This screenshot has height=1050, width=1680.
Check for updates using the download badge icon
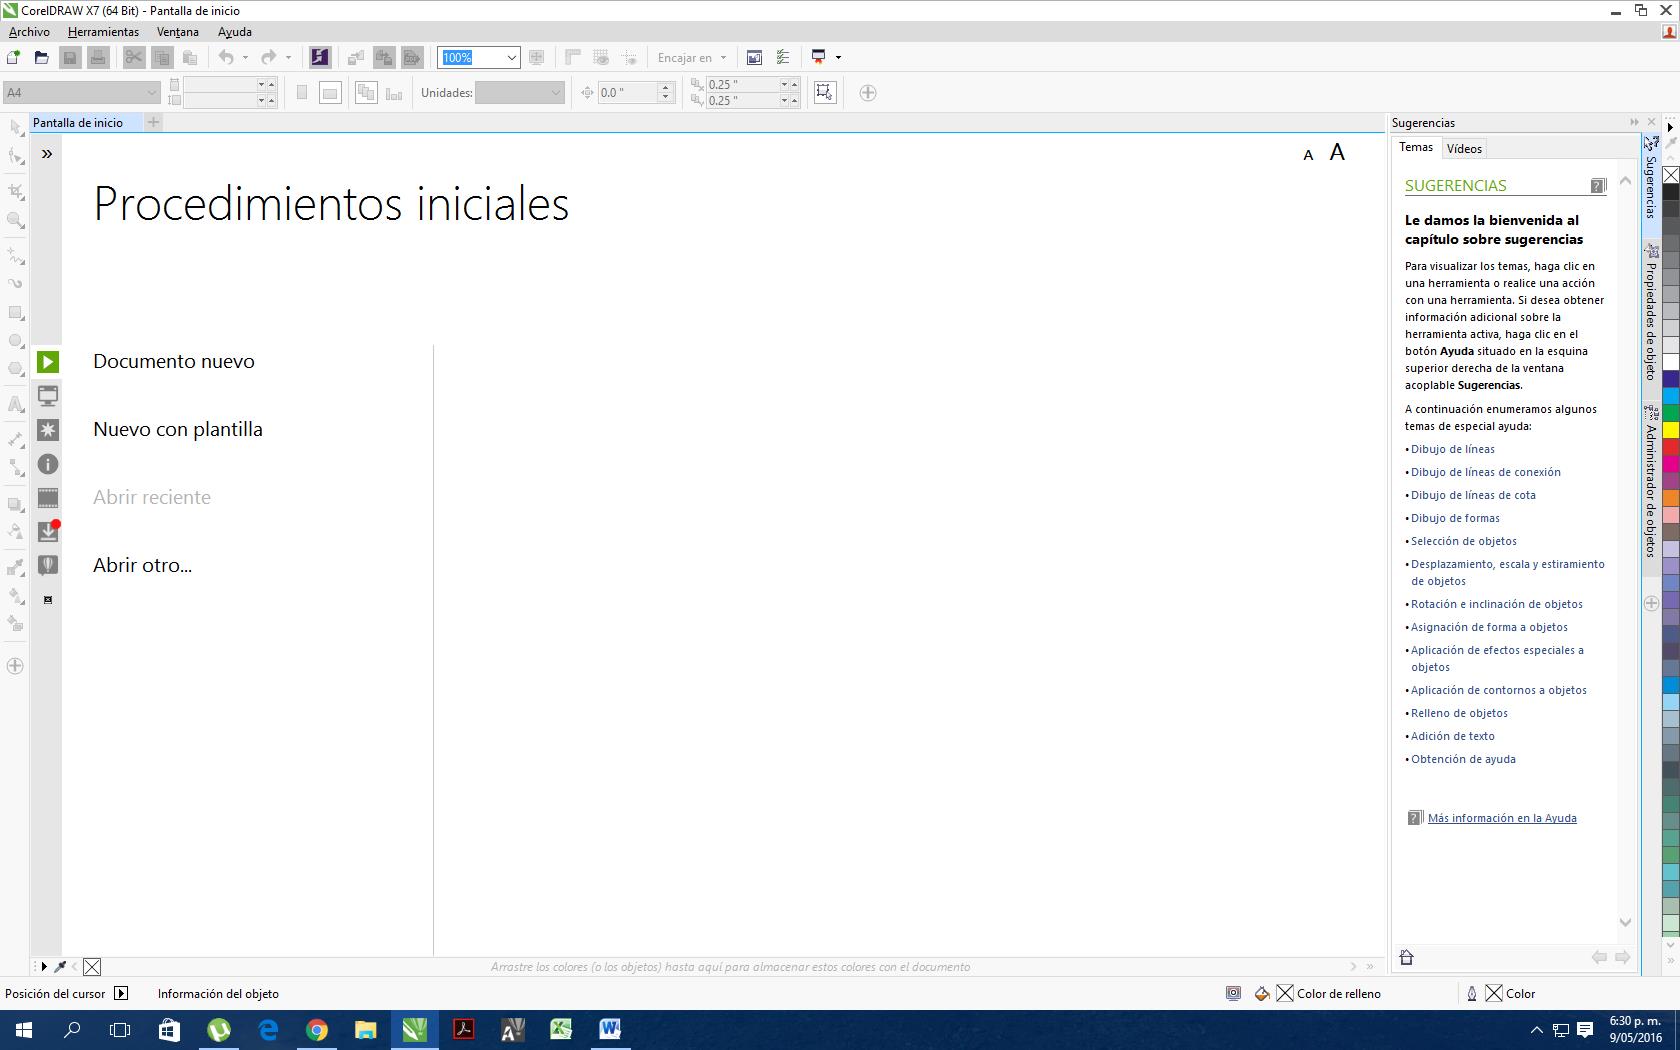(x=47, y=530)
